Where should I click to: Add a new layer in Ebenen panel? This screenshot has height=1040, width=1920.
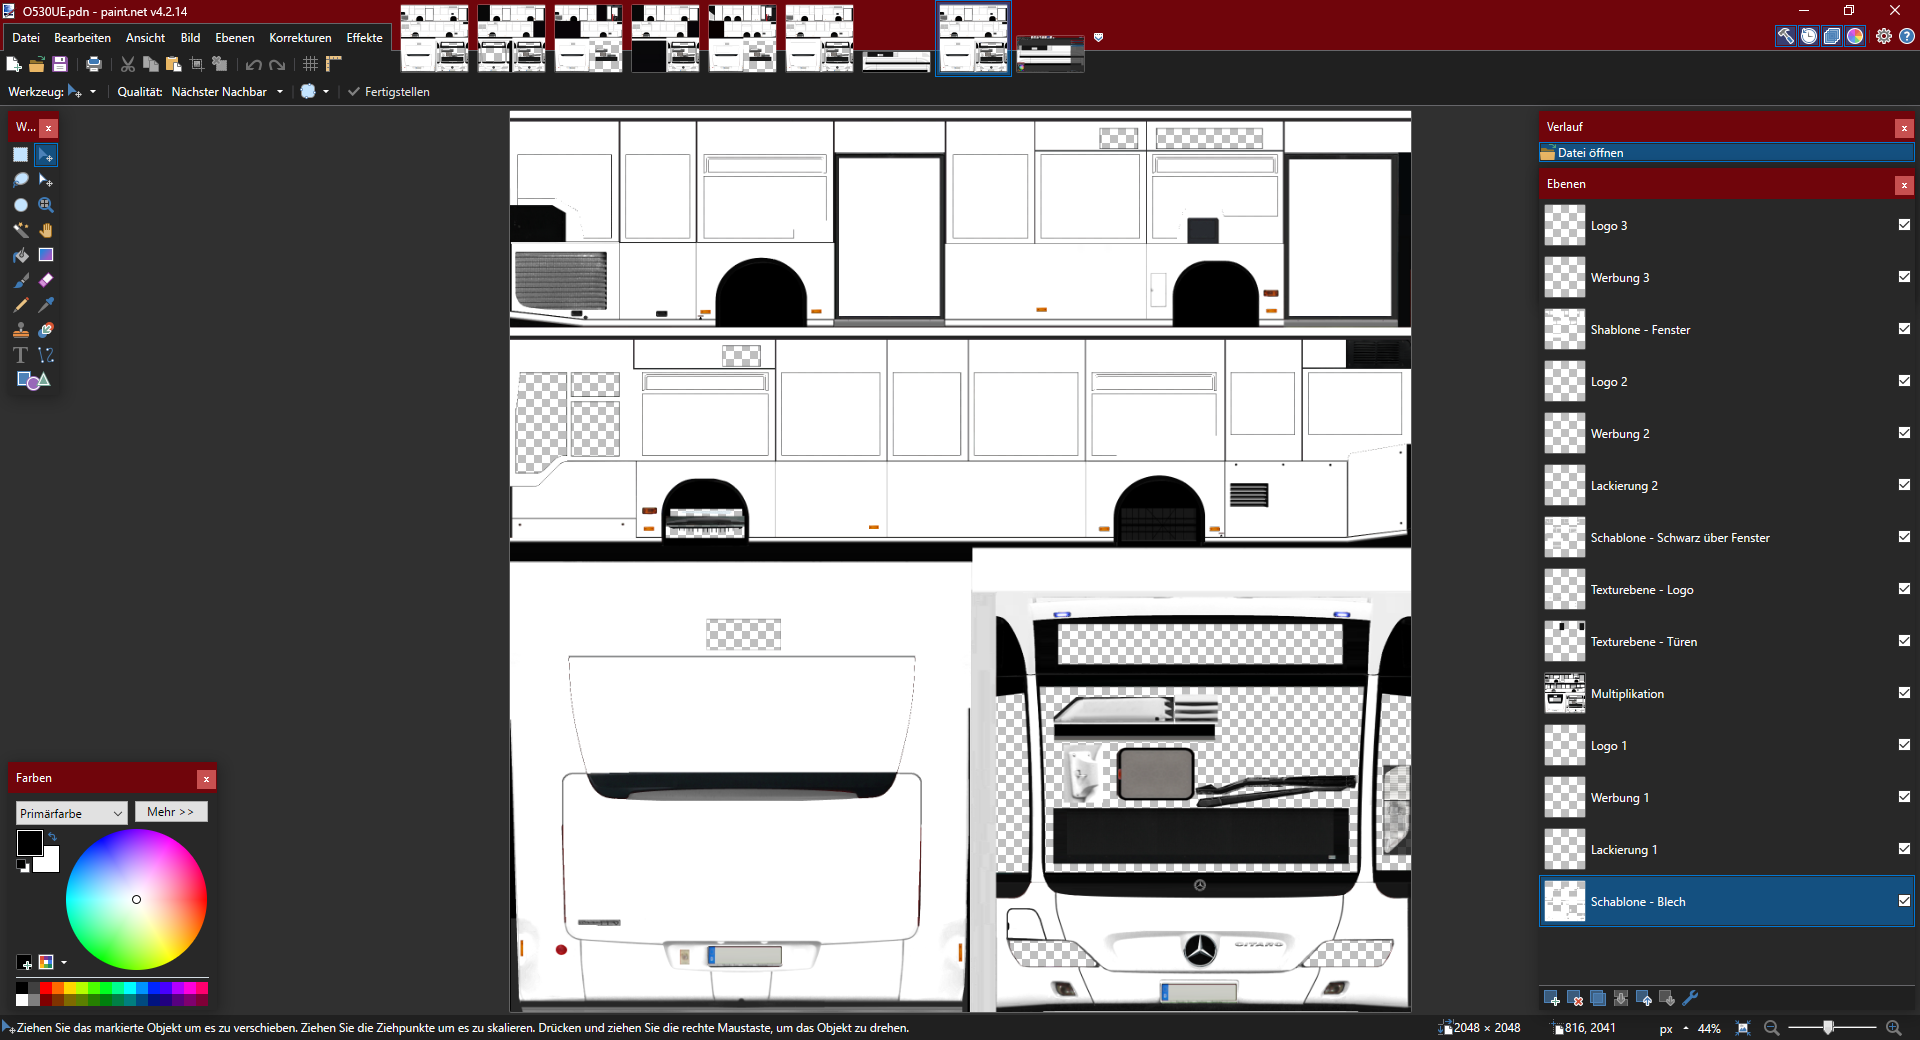tap(1551, 998)
